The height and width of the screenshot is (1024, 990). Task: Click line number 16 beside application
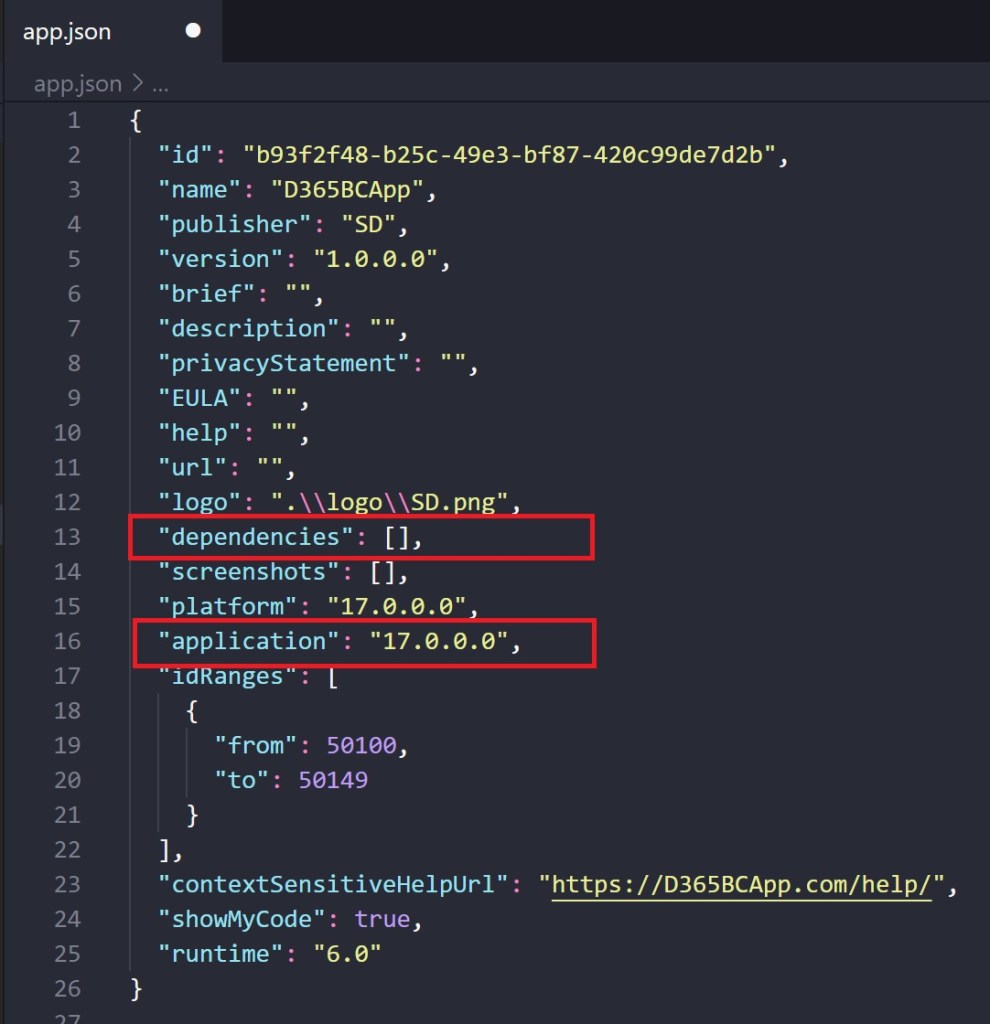pyautogui.click(x=66, y=641)
